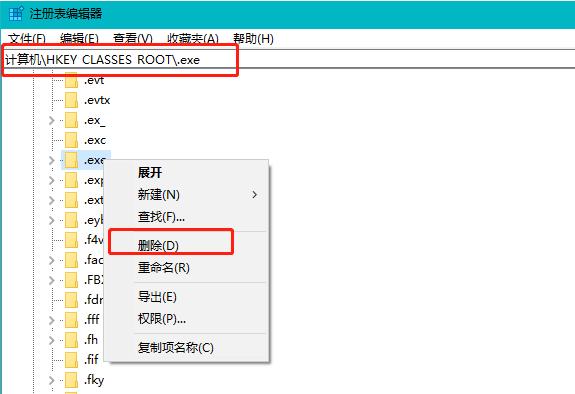Click the .fky folder icon

(71, 380)
